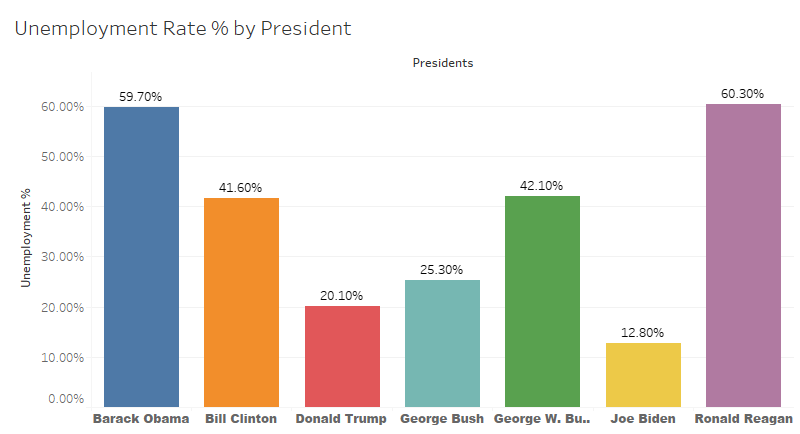This screenshot has width=800, height=434.
Task: Select the 60.30% data label
Action: 743,94
